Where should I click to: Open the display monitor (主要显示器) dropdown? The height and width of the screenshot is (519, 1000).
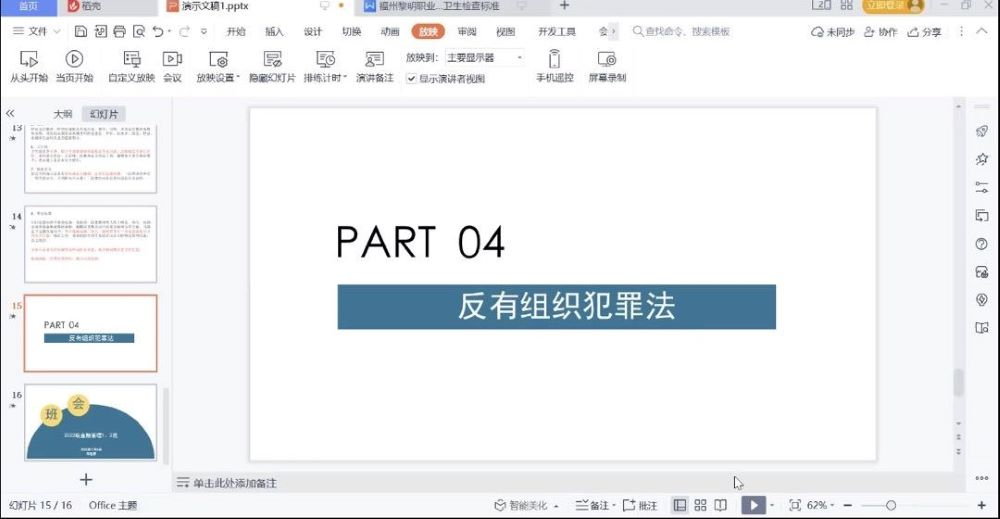click(485, 58)
